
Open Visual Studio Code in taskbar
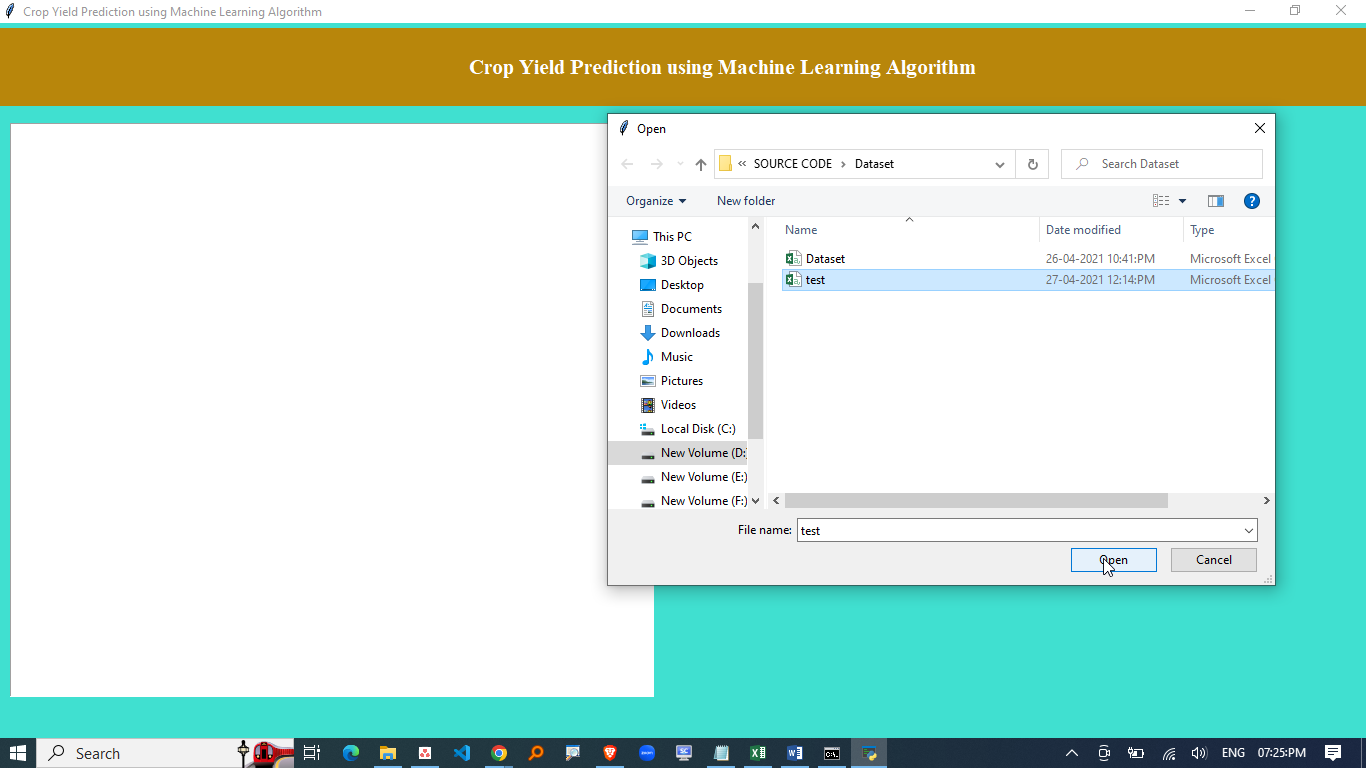click(x=461, y=753)
